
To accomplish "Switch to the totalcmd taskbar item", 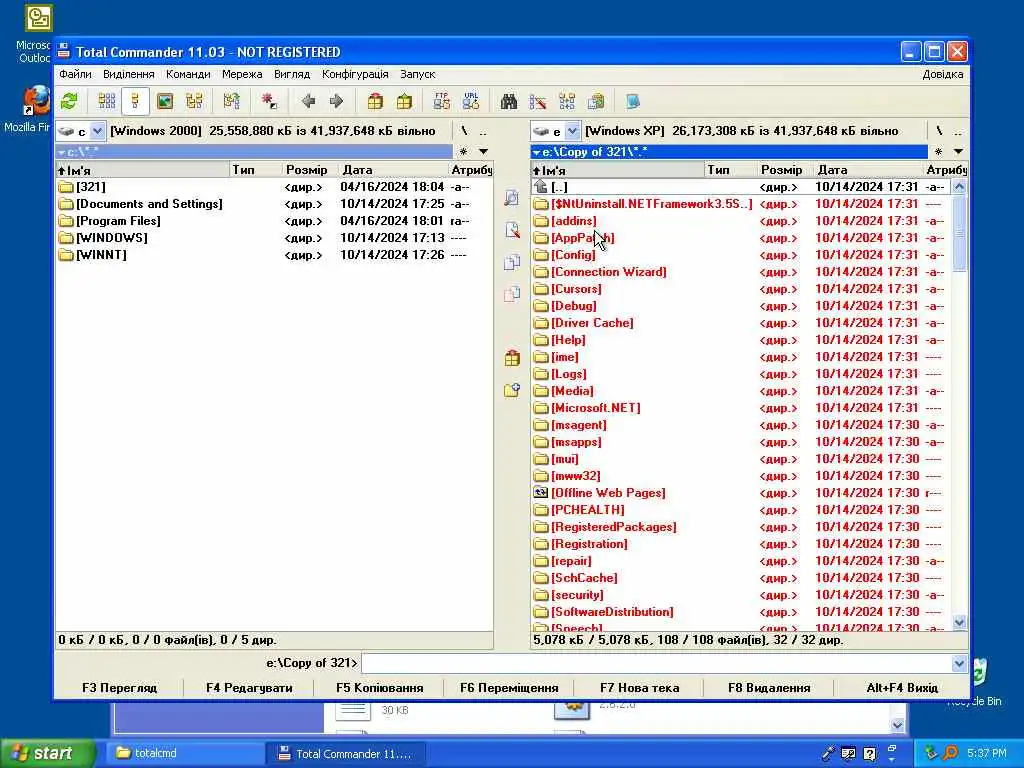I will point(183,754).
